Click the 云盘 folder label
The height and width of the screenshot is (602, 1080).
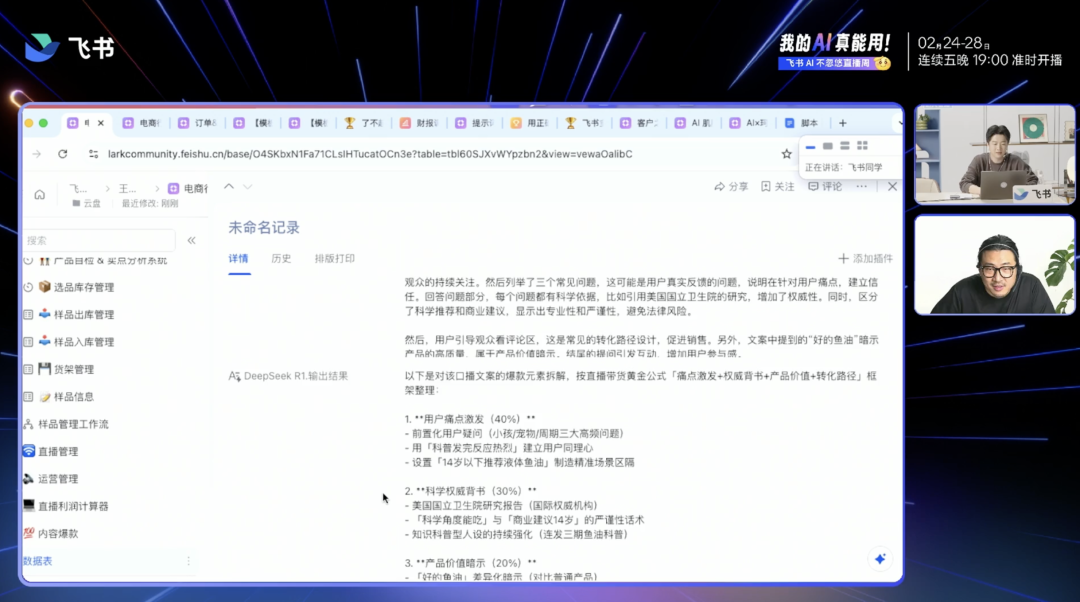pos(87,203)
